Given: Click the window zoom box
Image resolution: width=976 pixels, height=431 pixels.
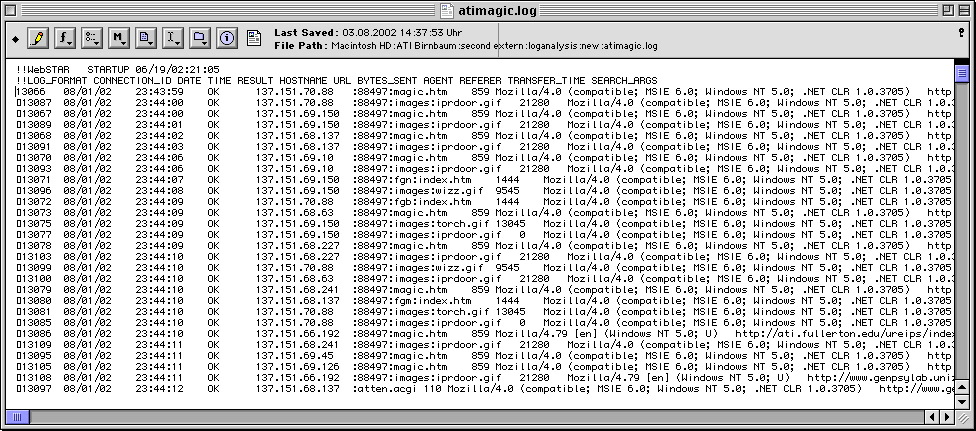Looking at the screenshot, I should (x=947, y=10).
